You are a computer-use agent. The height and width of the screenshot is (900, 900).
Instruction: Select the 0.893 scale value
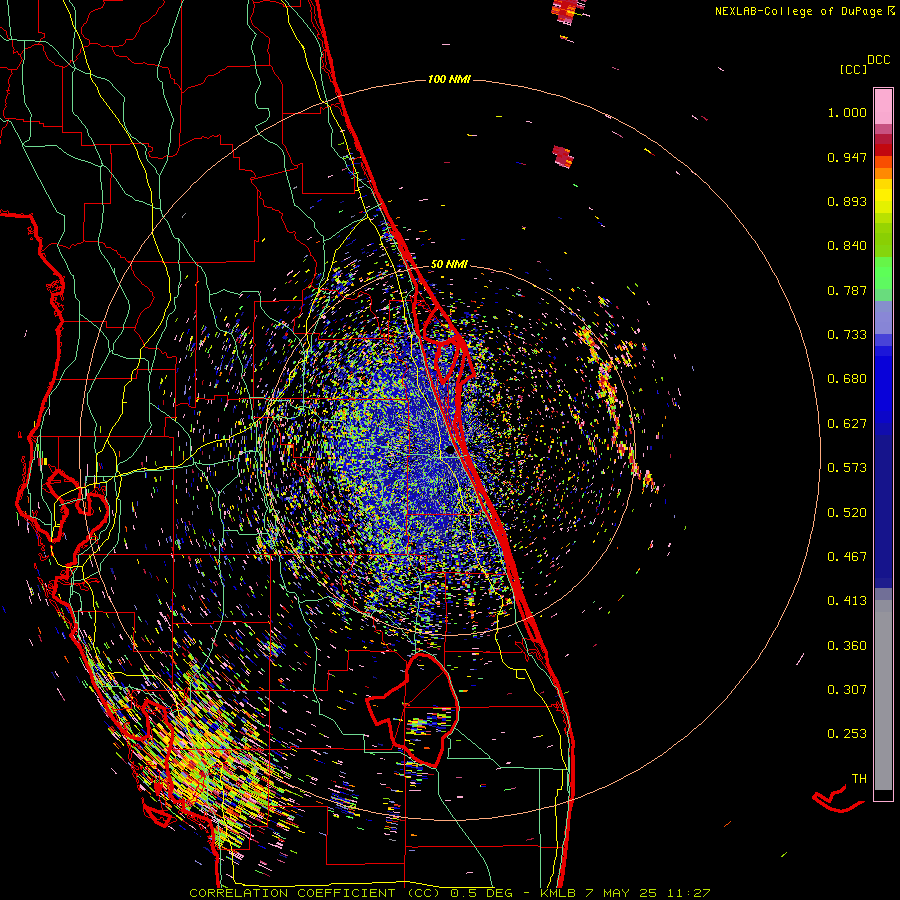[x=847, y=201]
